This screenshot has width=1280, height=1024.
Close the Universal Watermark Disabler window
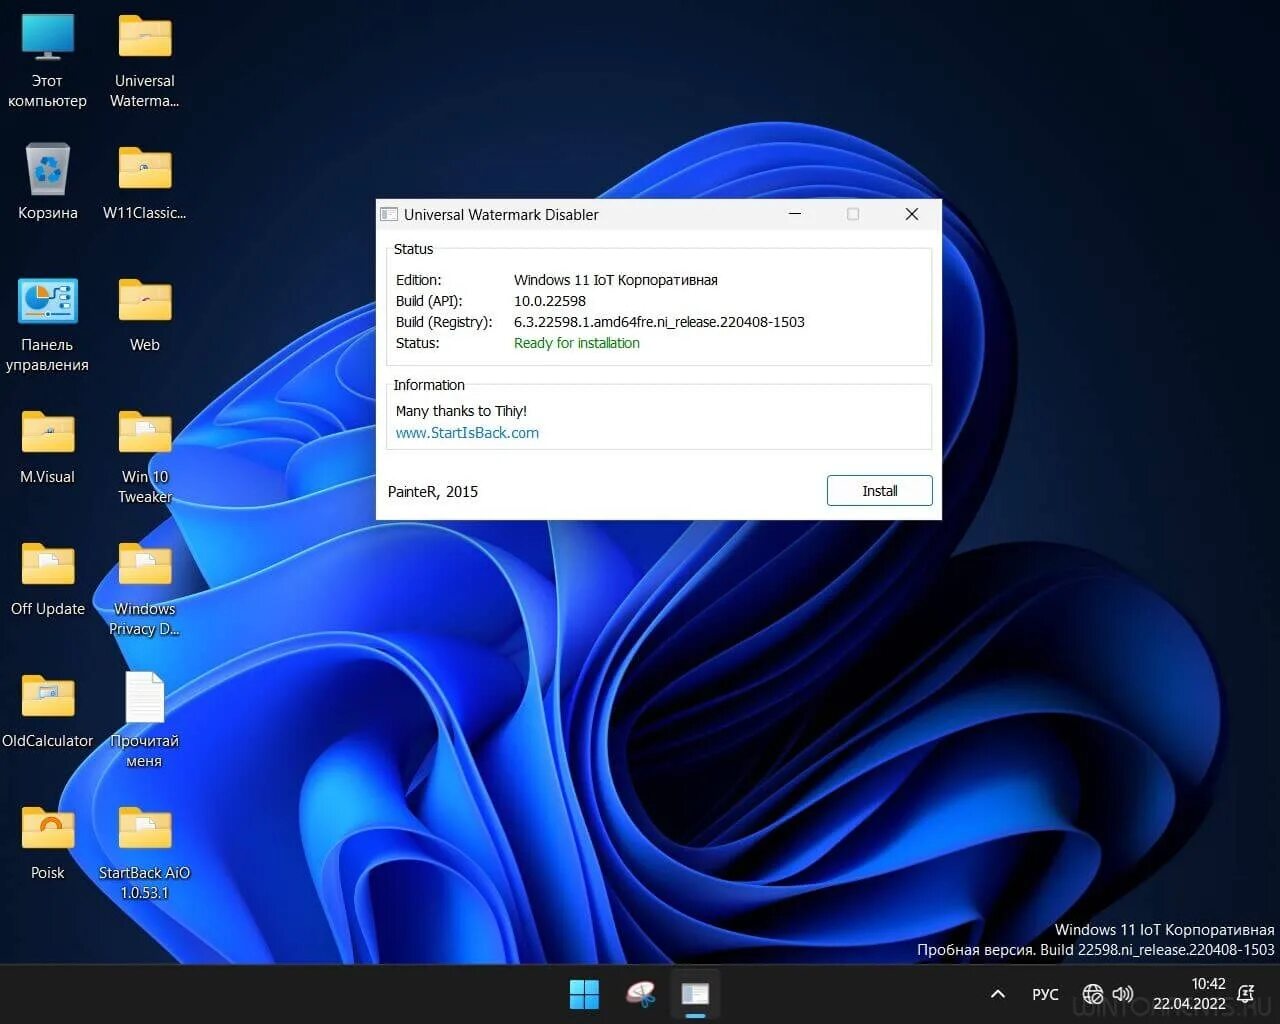tap(912, 214)
